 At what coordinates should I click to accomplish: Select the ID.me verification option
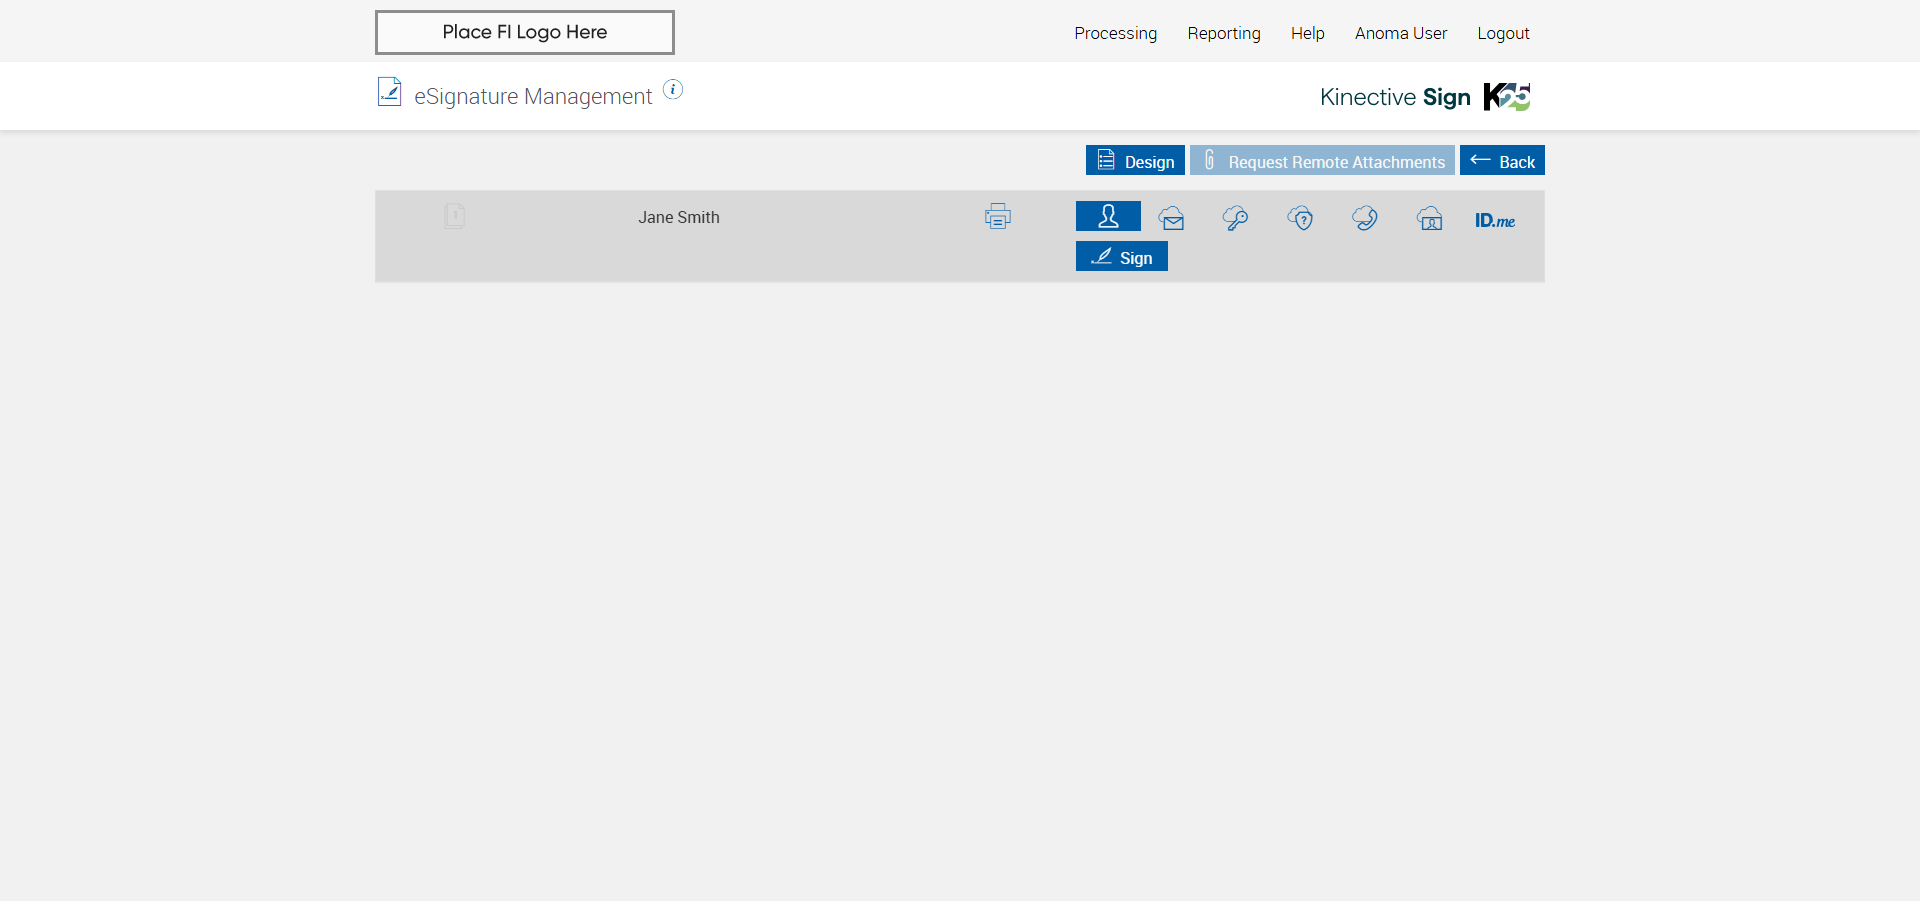1495,220
